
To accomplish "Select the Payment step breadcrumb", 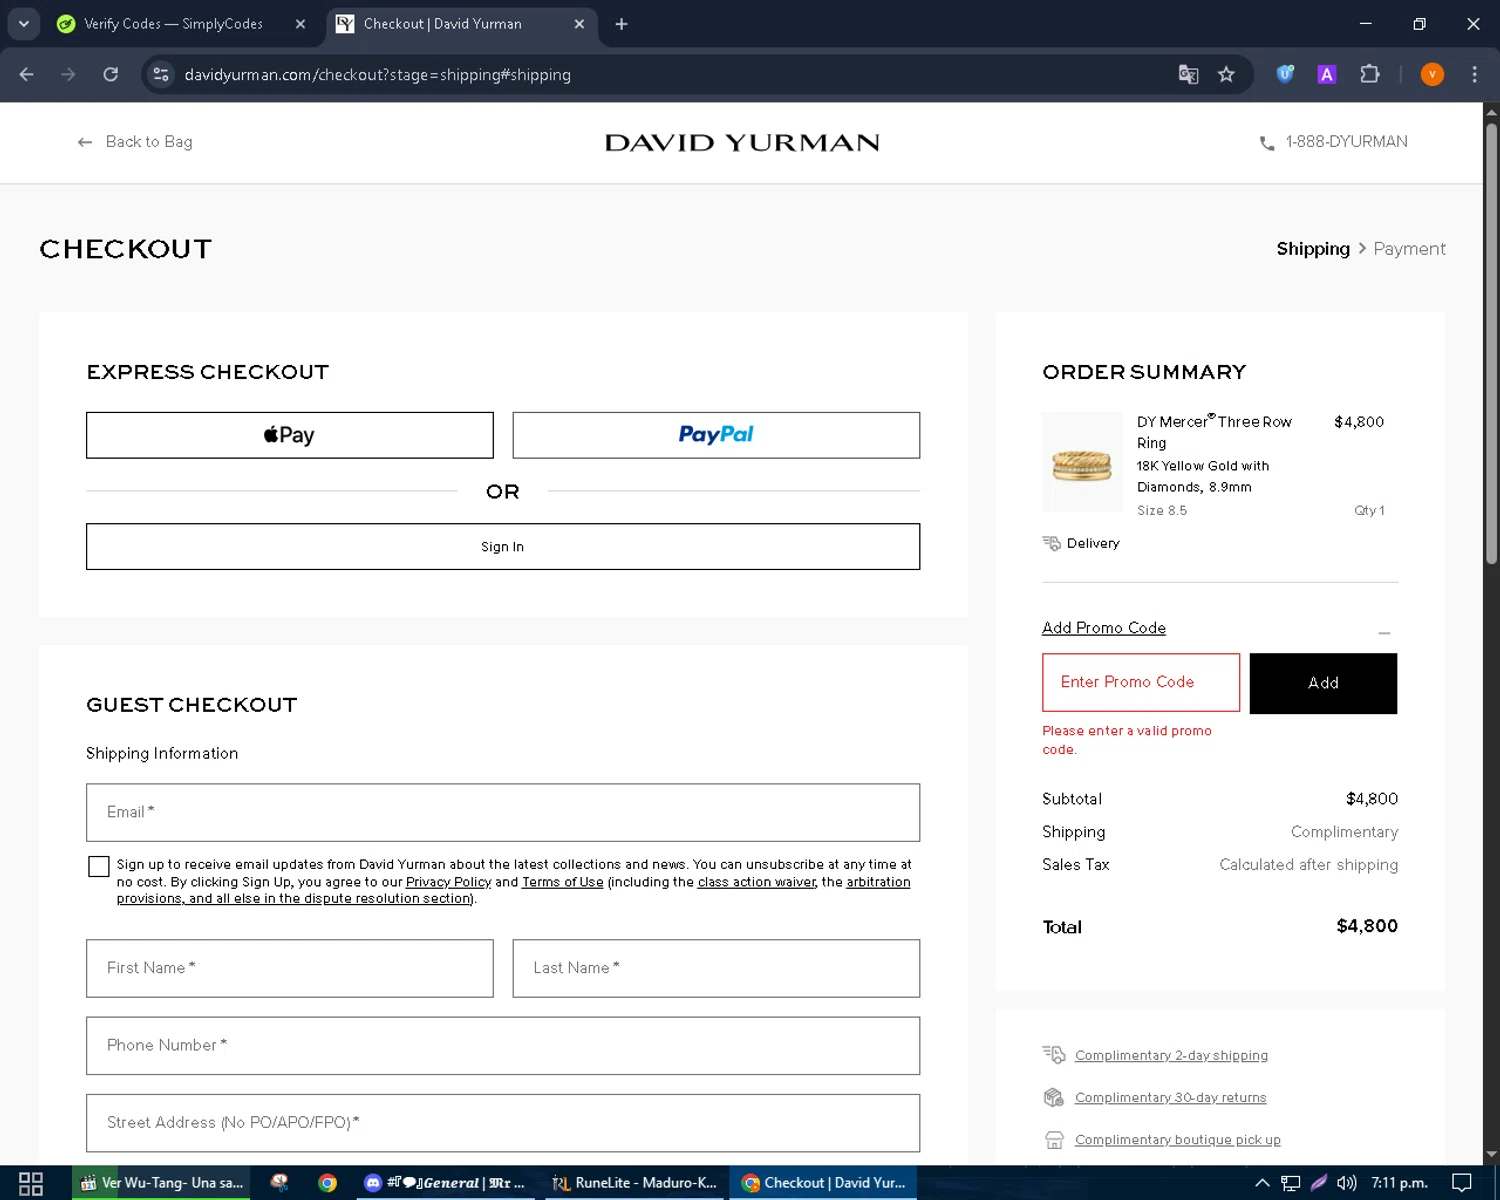I will [x=1409, y=249].
